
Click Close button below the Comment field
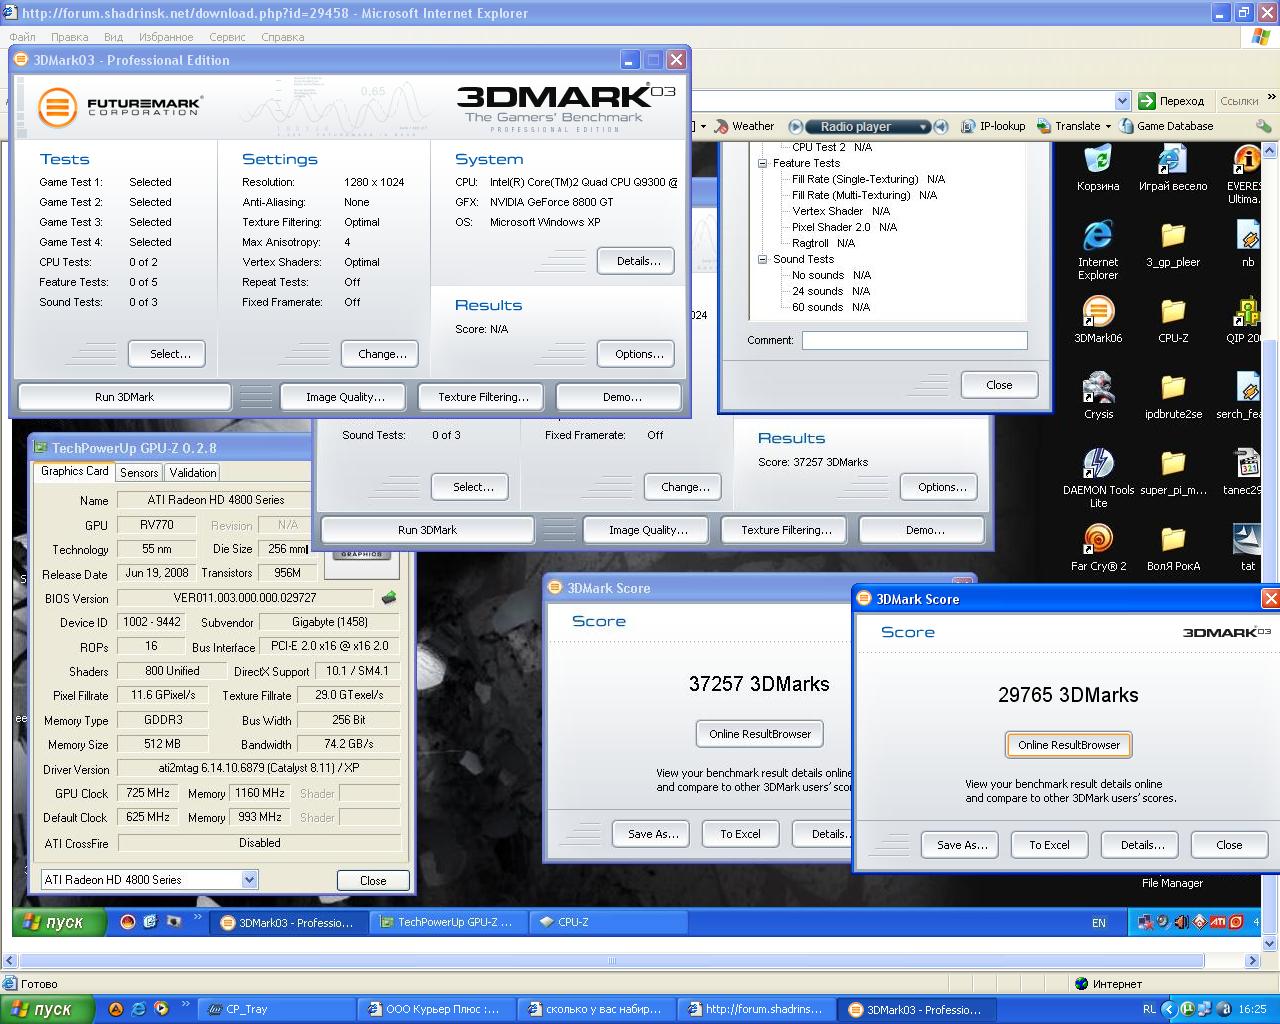point(999,385)
